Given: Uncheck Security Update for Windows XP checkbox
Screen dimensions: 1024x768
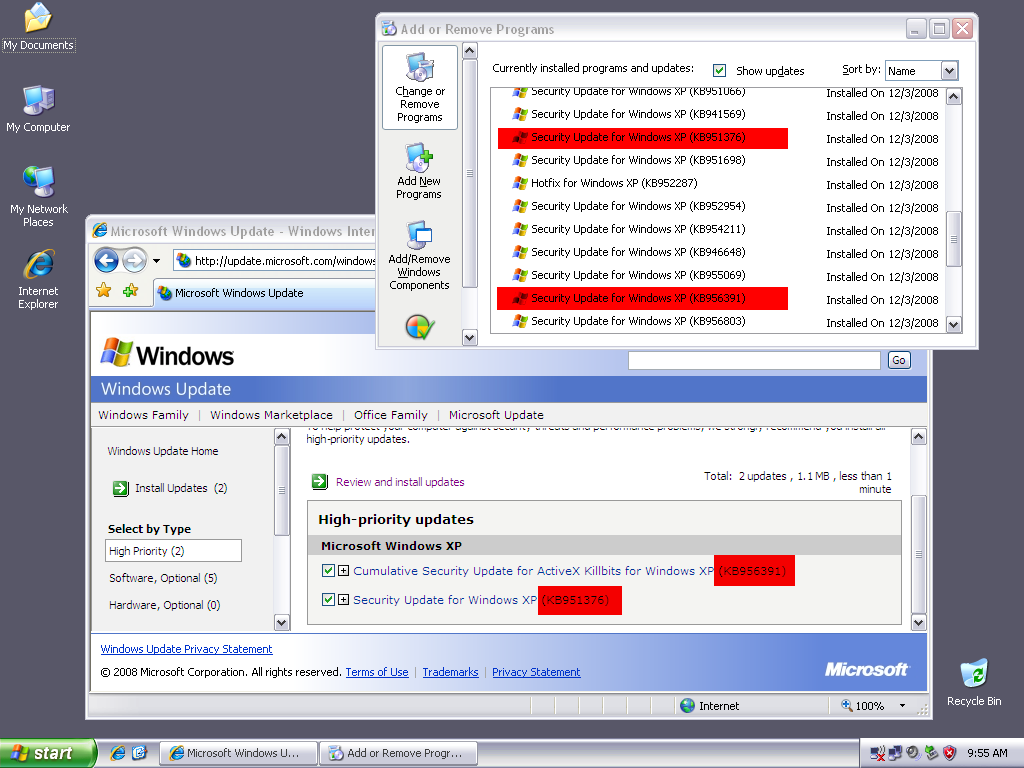Looking at the screenshot, I should [328, 600].
